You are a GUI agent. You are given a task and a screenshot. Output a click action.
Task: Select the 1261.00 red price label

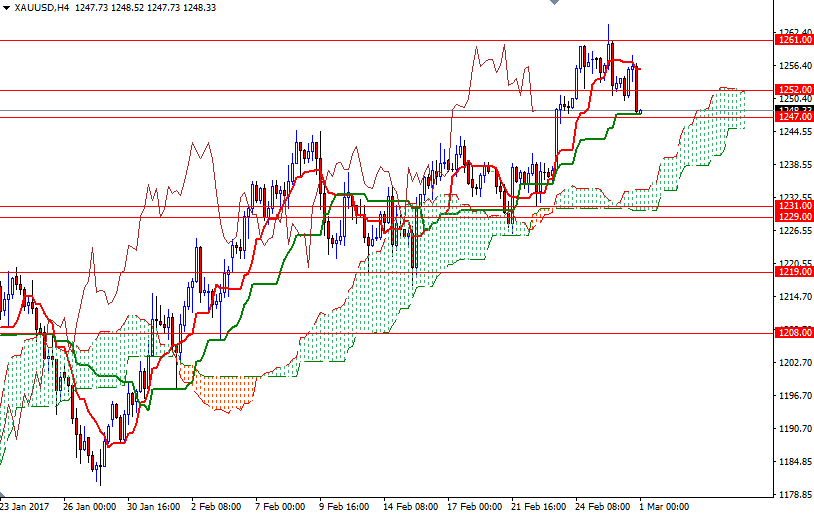click(794, 40)
